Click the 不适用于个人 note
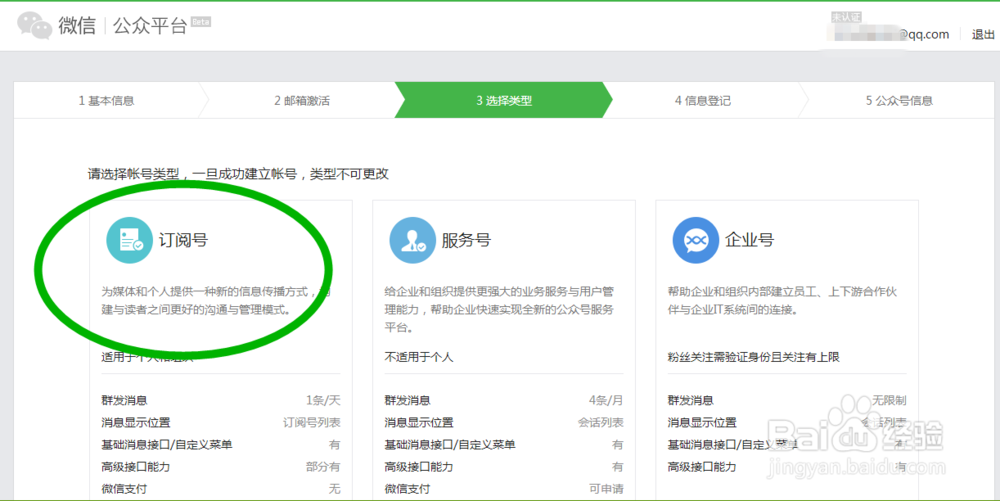 click(419, 357)
